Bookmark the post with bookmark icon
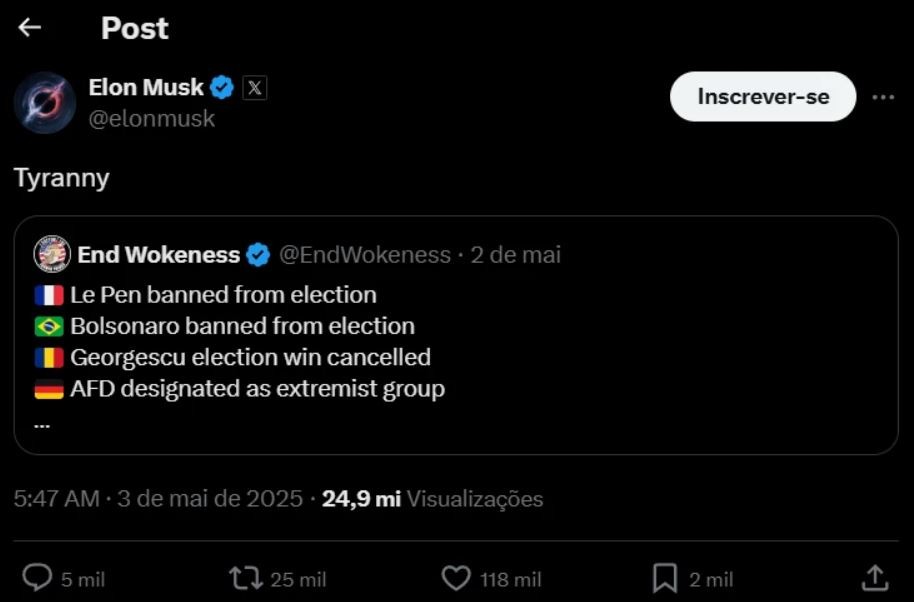914x602 pixels. (x=665, y=578)
